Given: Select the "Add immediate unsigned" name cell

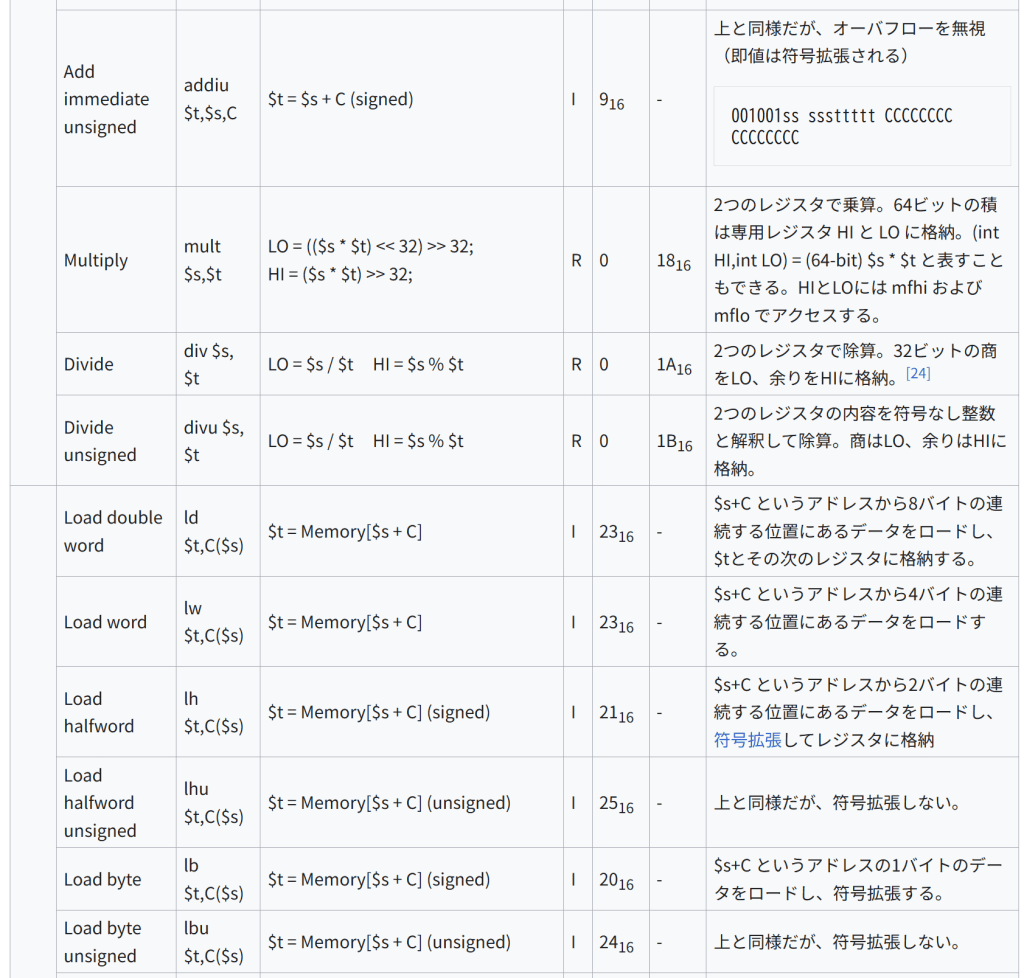Looking at the screenshot, I should 107,99.
